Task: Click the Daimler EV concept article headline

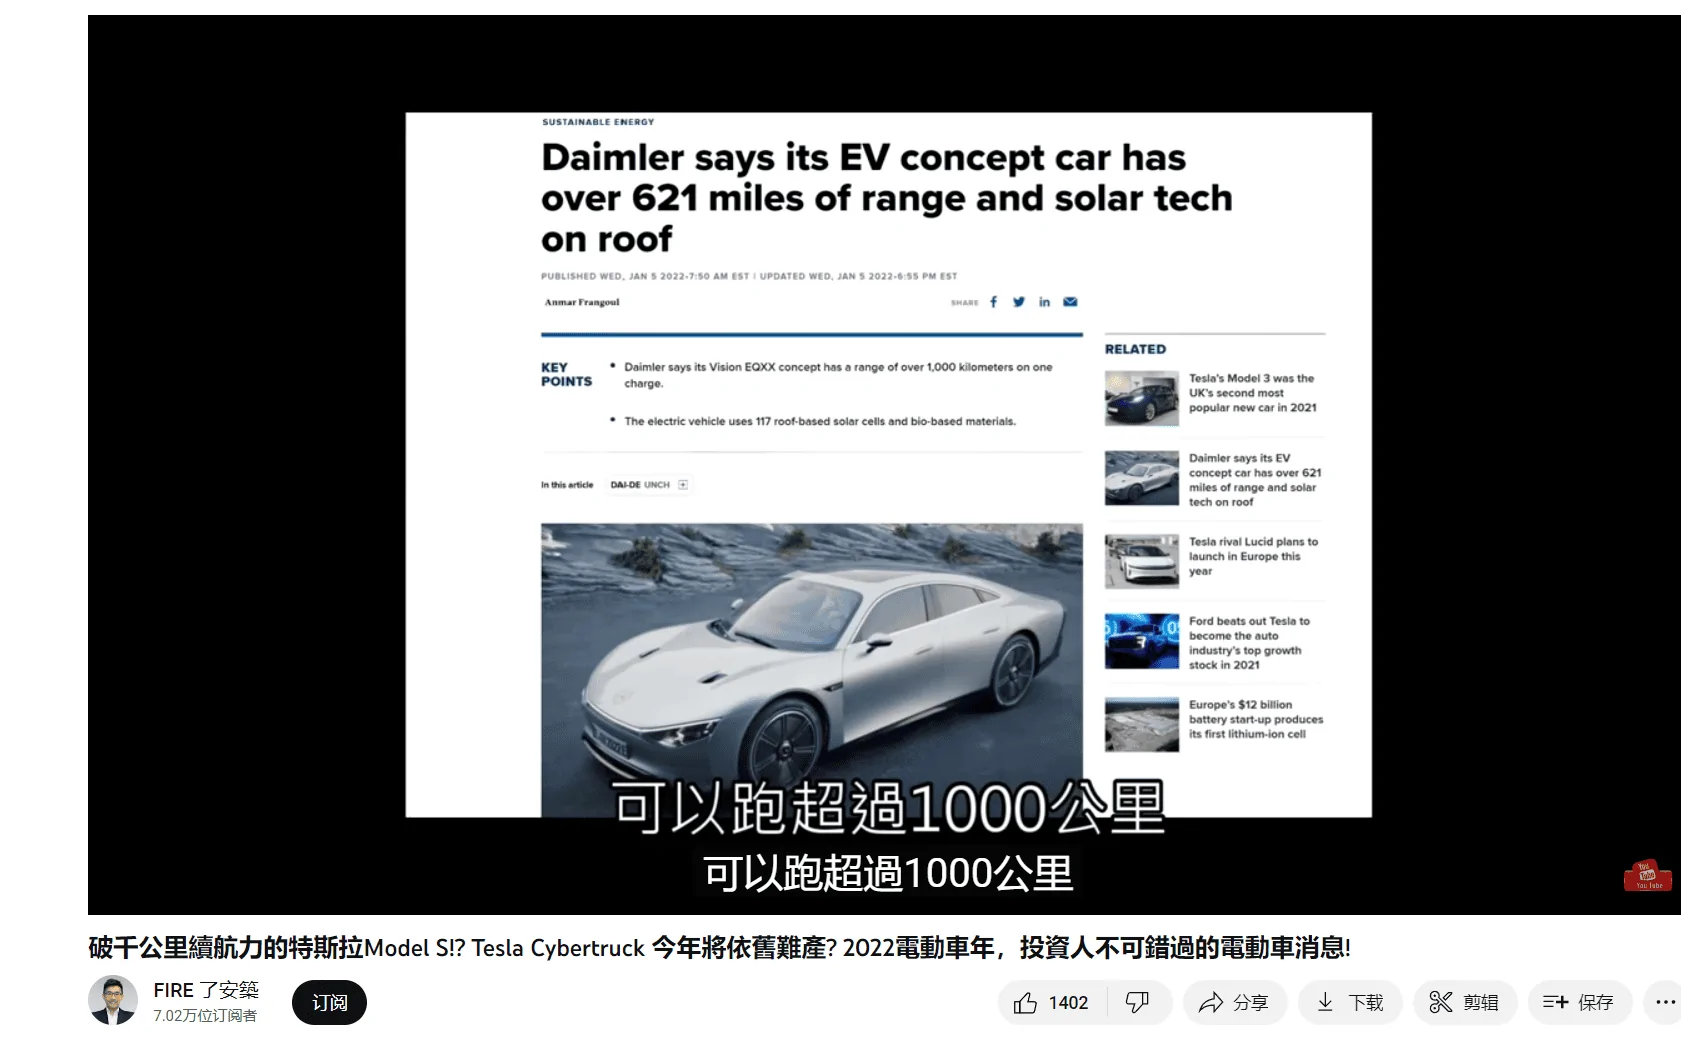Action: tap(886, 198)
